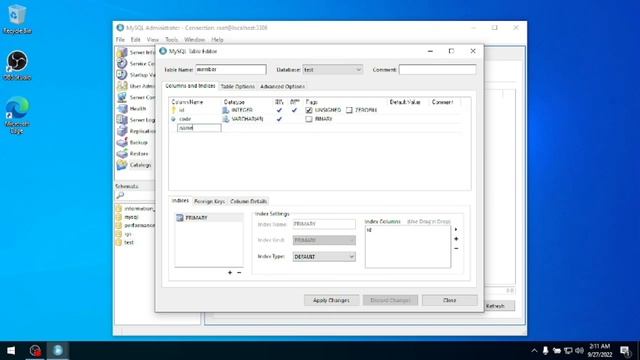Screen dimensions: 640x360
Task: Open Tools menu in MySQL Administrator
Action: pyautogui.click(x=171, y=40)
